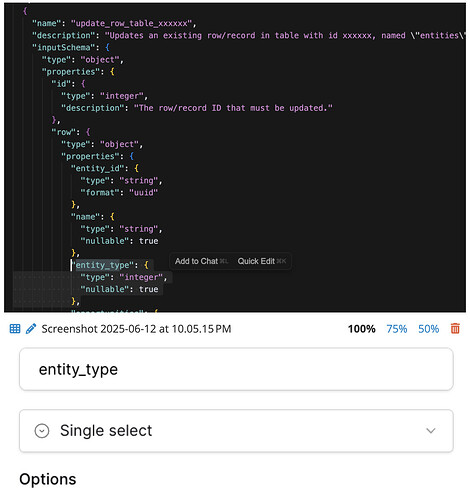Click the "update_row_table_xxxxxx" name string

[131, 23]
